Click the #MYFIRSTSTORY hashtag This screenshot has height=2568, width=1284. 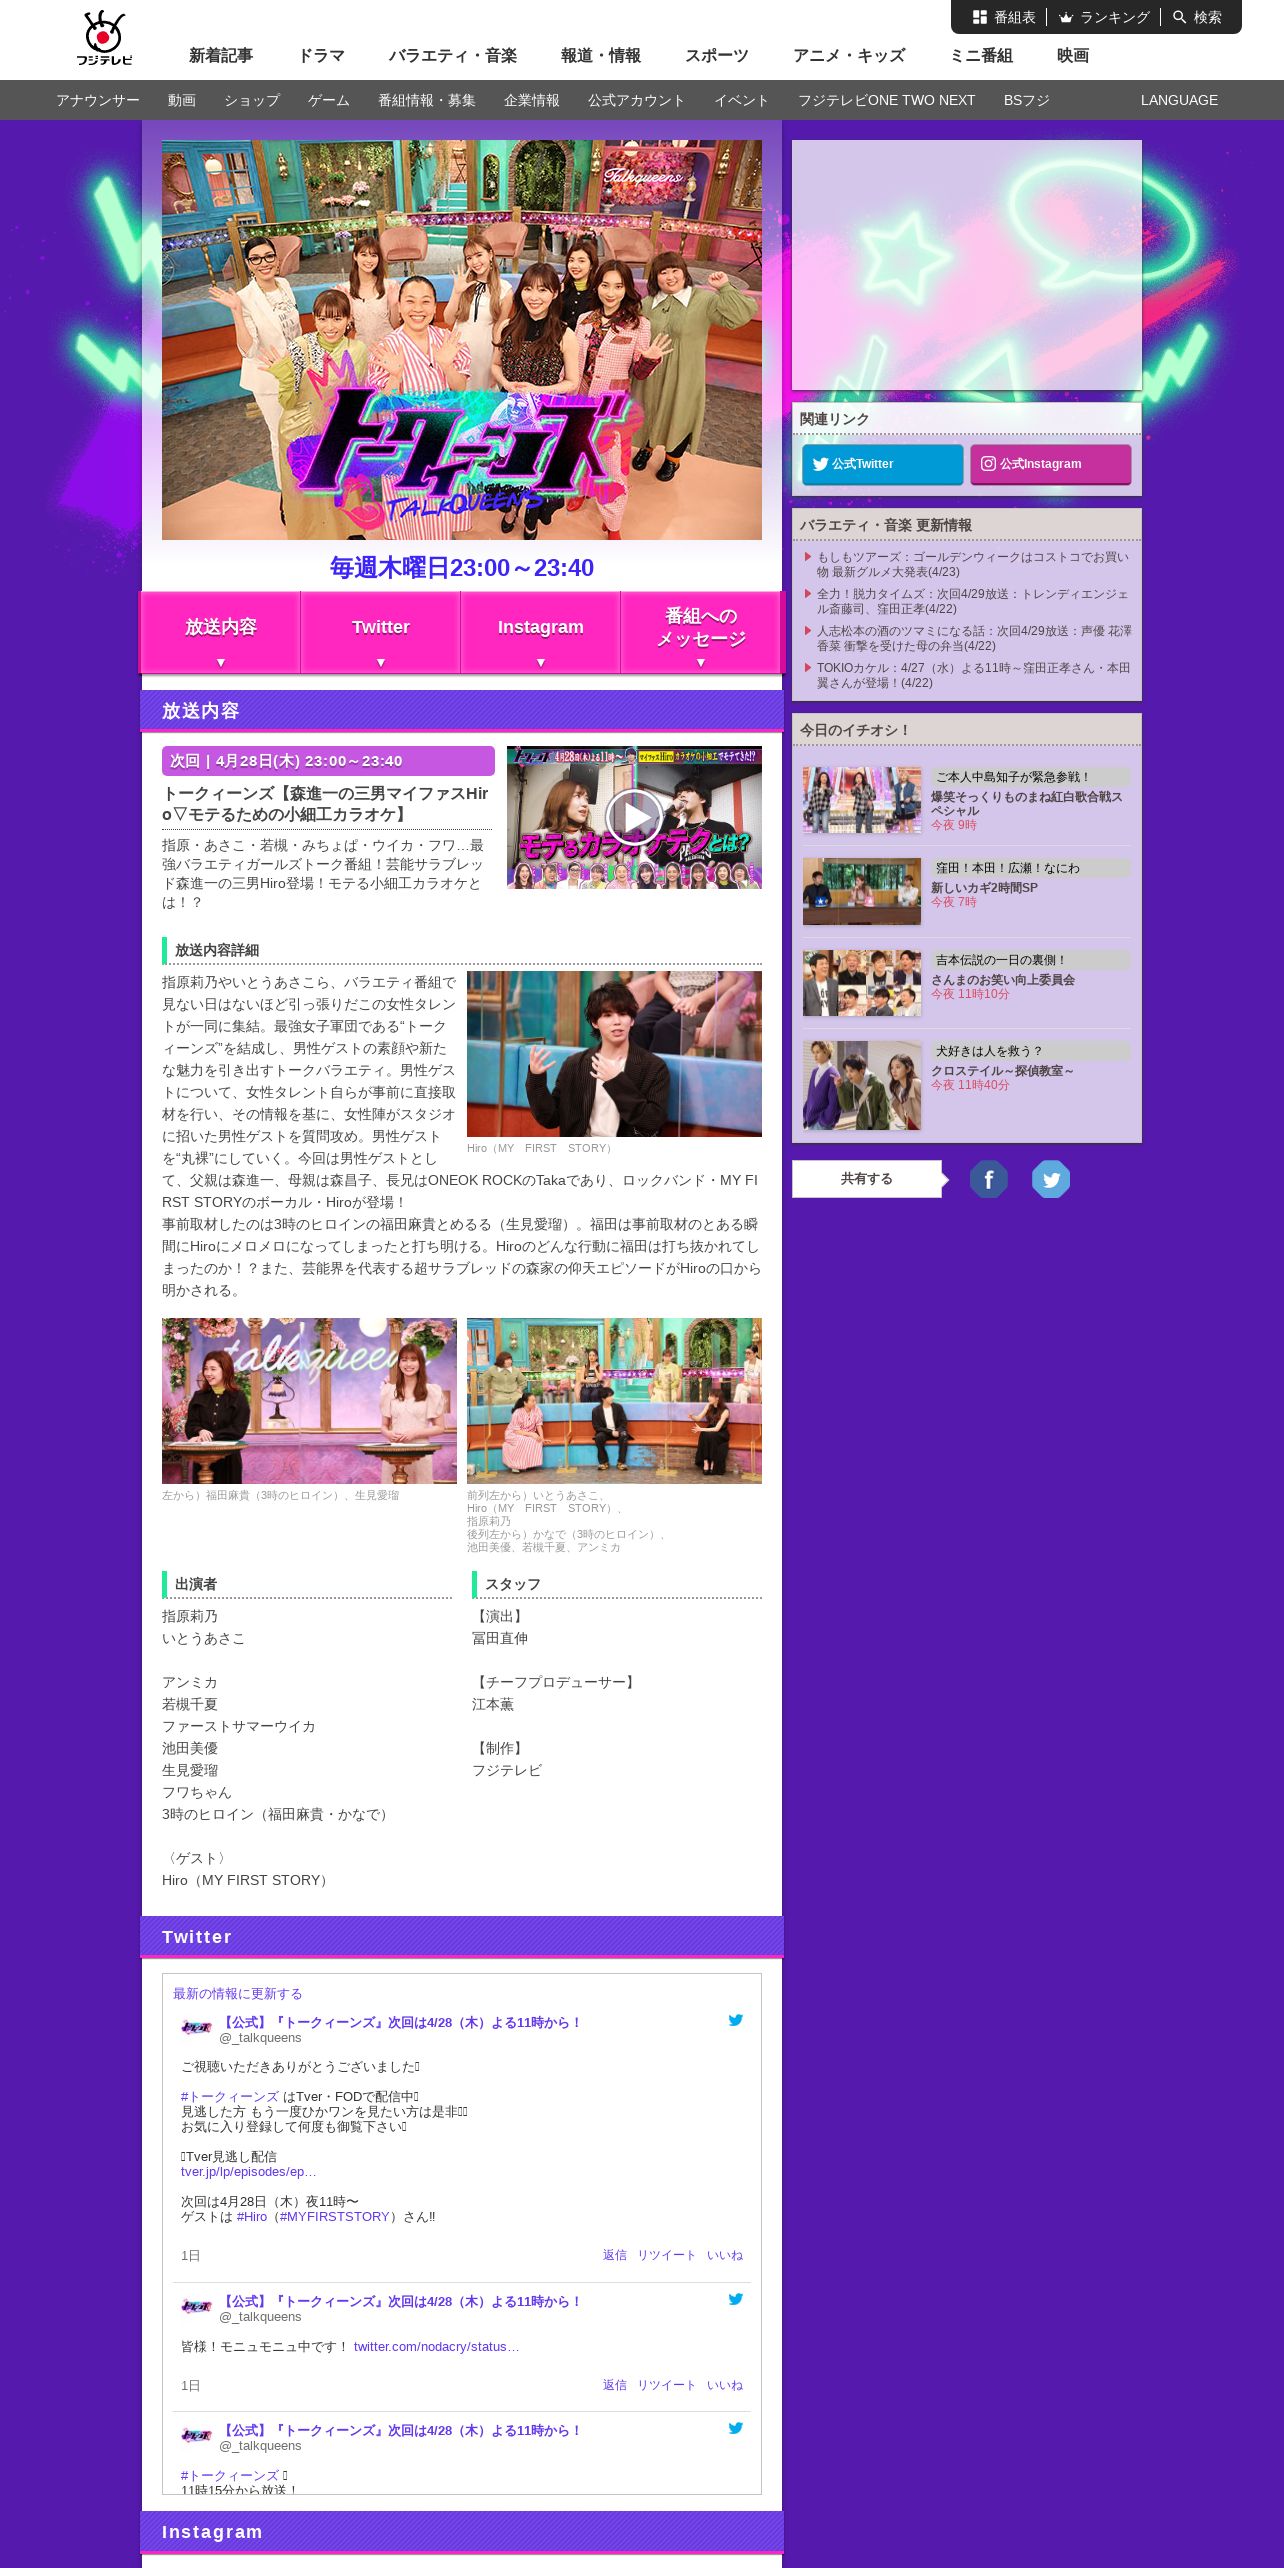(335, 2216)
